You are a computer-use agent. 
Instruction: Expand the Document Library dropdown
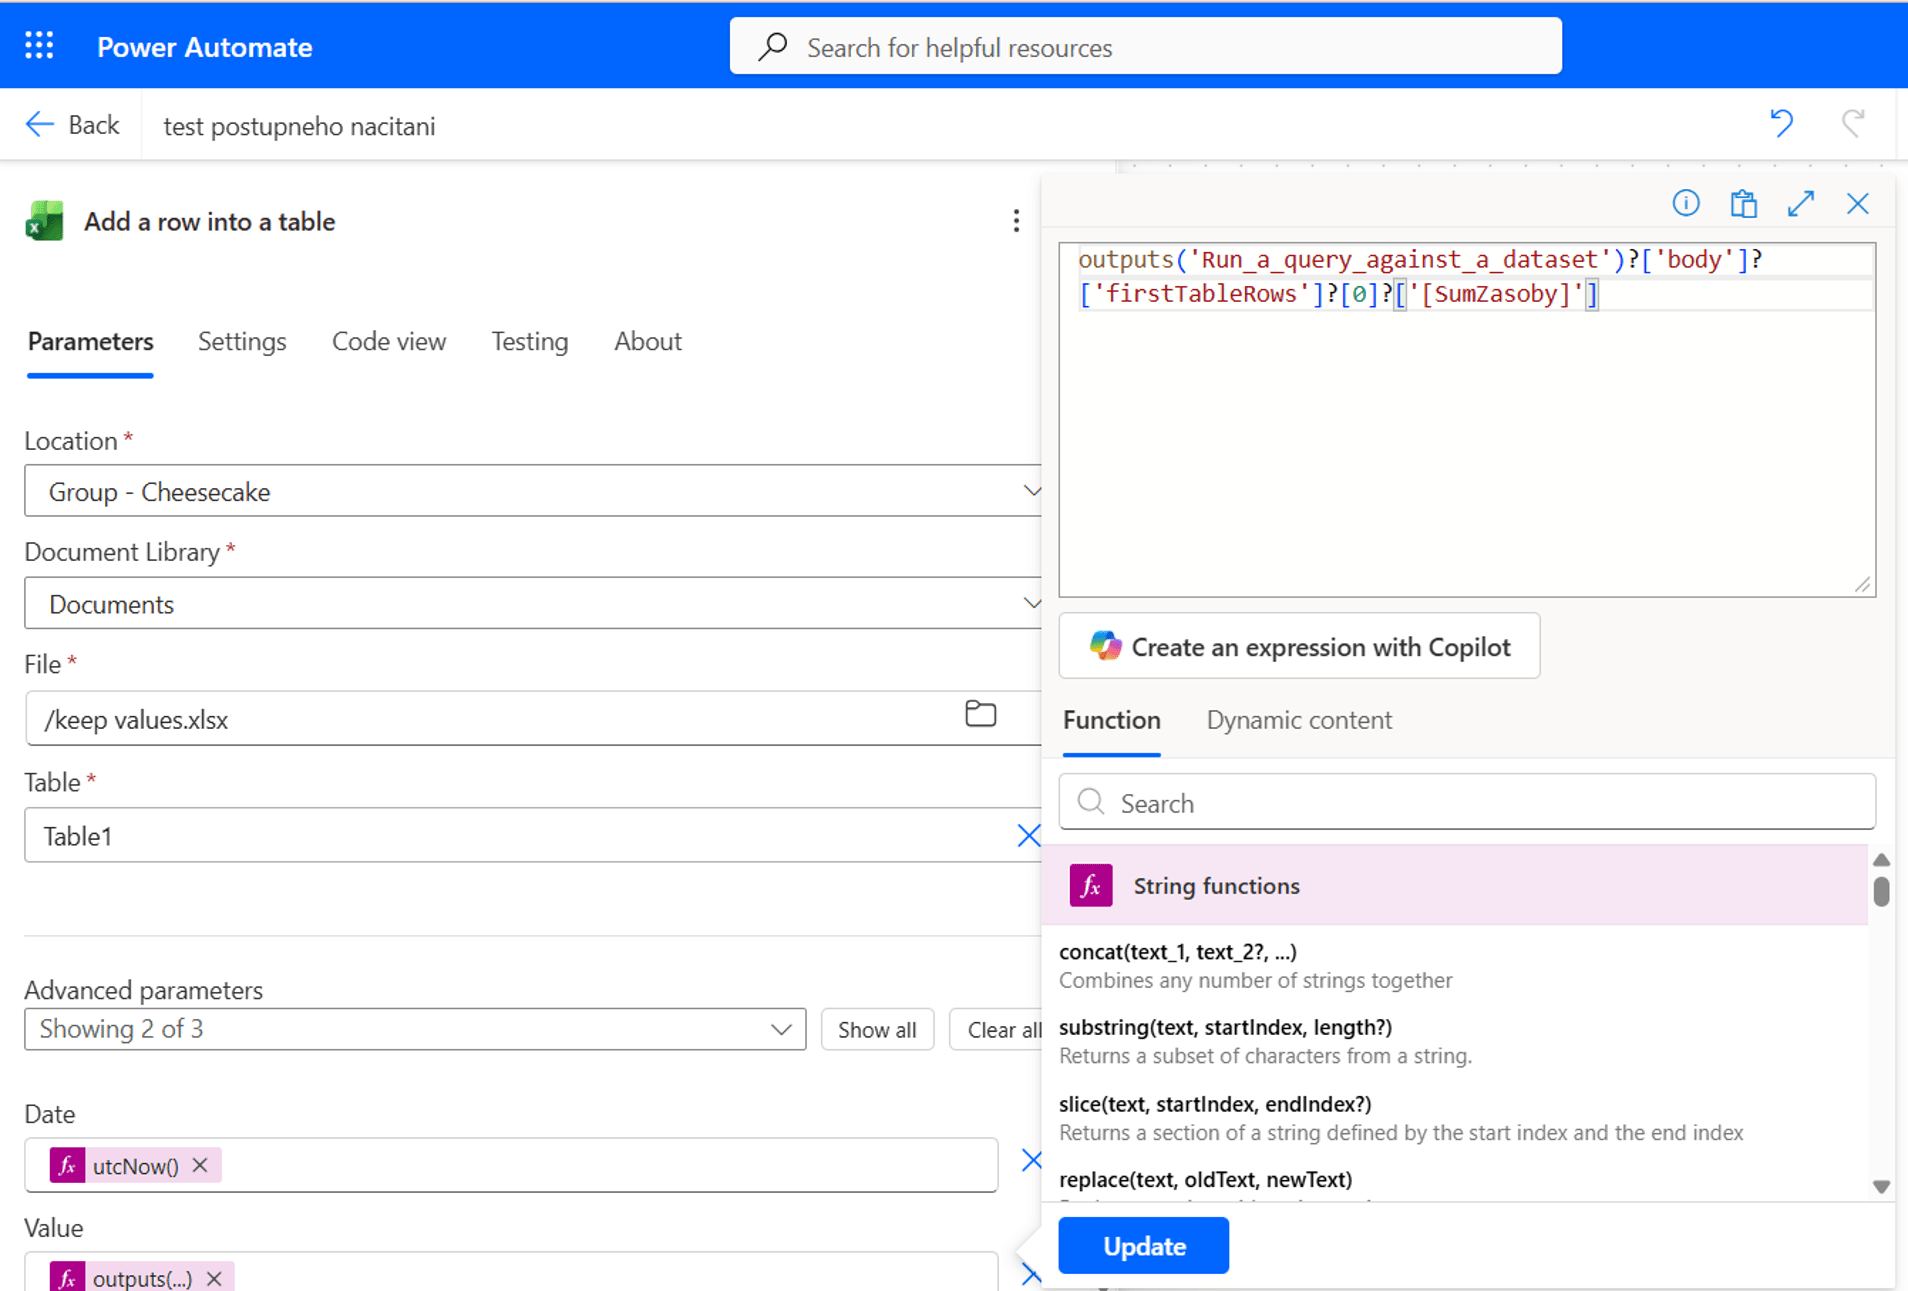1030,603
